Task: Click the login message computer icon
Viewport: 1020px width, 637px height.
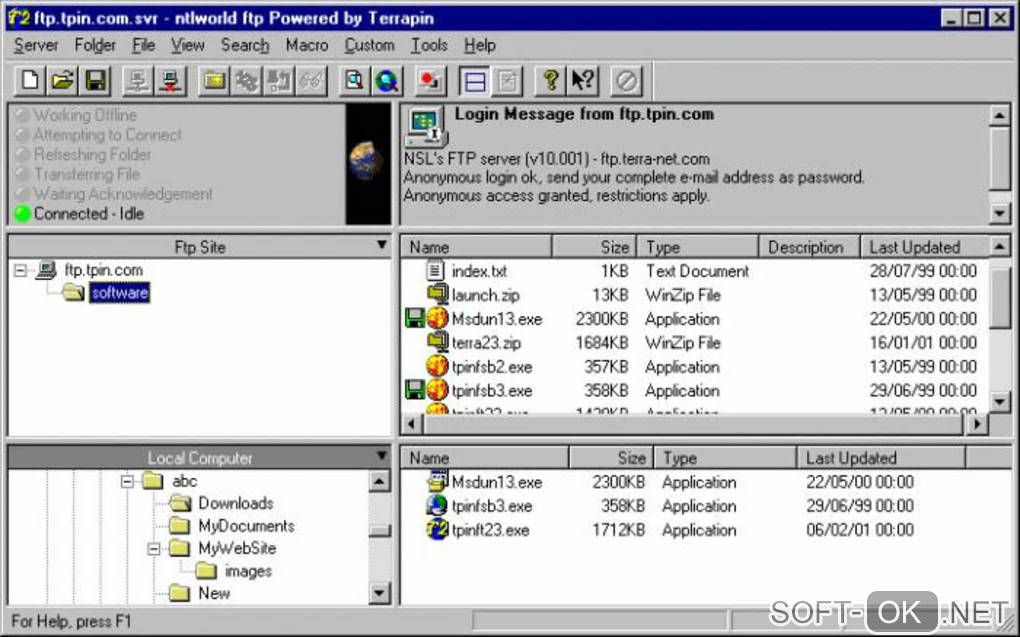Action: 425,126
